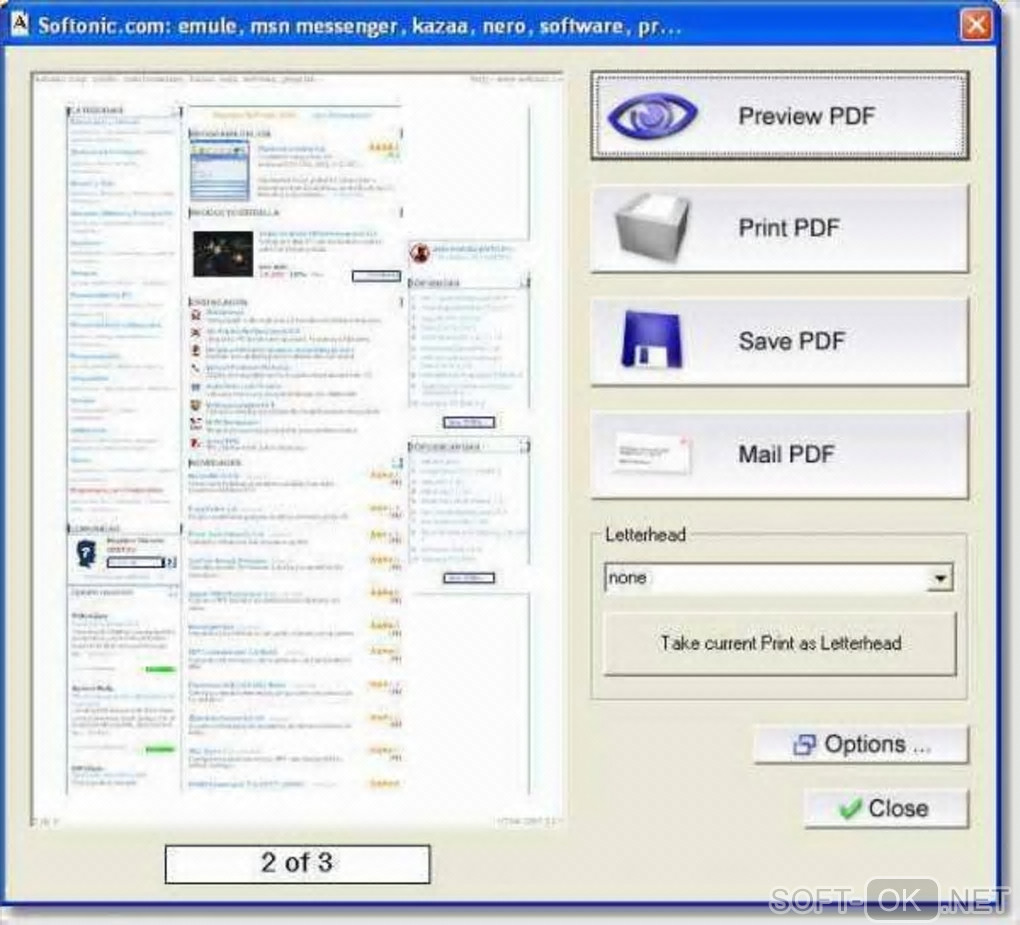This screenshot has height=925, width=1020.
Task: Open the Options dialog
Action: point(861,744)
